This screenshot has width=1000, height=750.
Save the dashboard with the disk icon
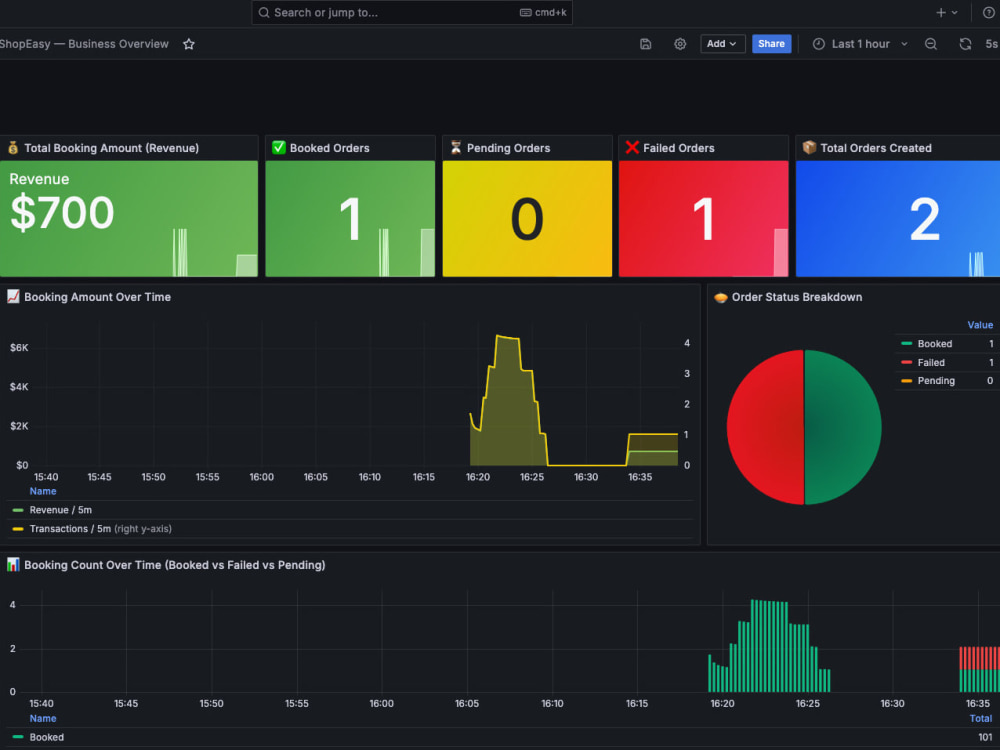tap(645, 44)
